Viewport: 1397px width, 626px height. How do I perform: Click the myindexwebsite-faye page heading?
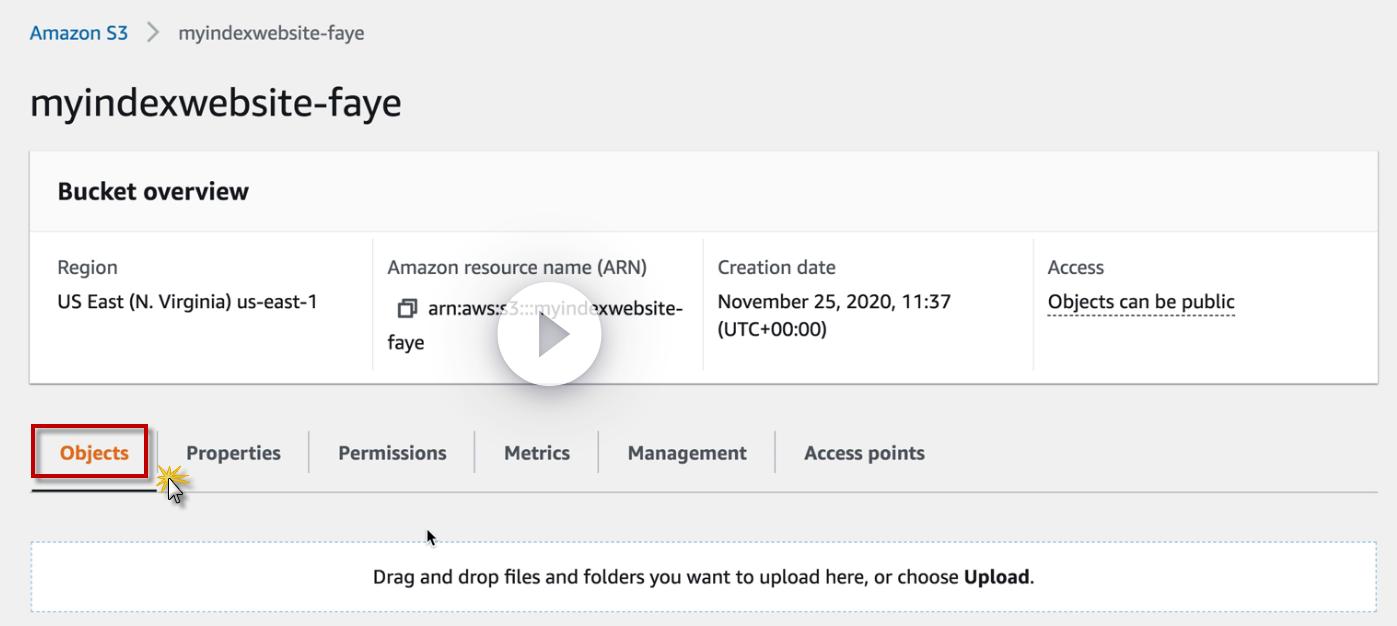[x=216, y=103]
